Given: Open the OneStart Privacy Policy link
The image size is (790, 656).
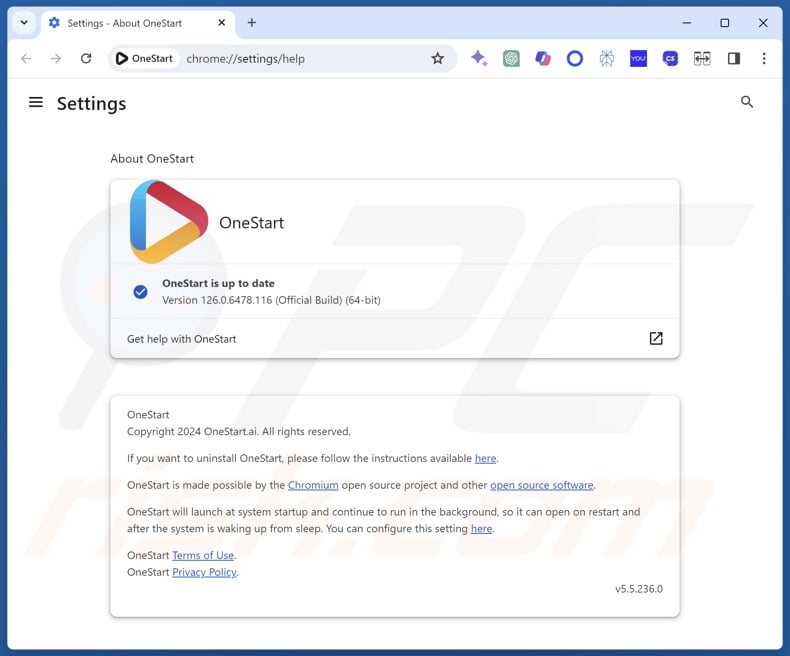Looking at the screenshot, I should (204, 572).
